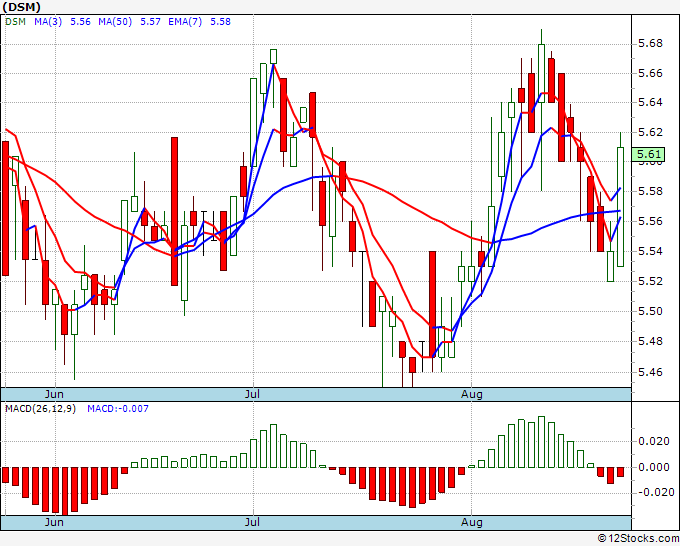Click the 5.66 price axis label
Viewport: 680px width, 546px height.
pyautogui.click(x=651, y=73)
